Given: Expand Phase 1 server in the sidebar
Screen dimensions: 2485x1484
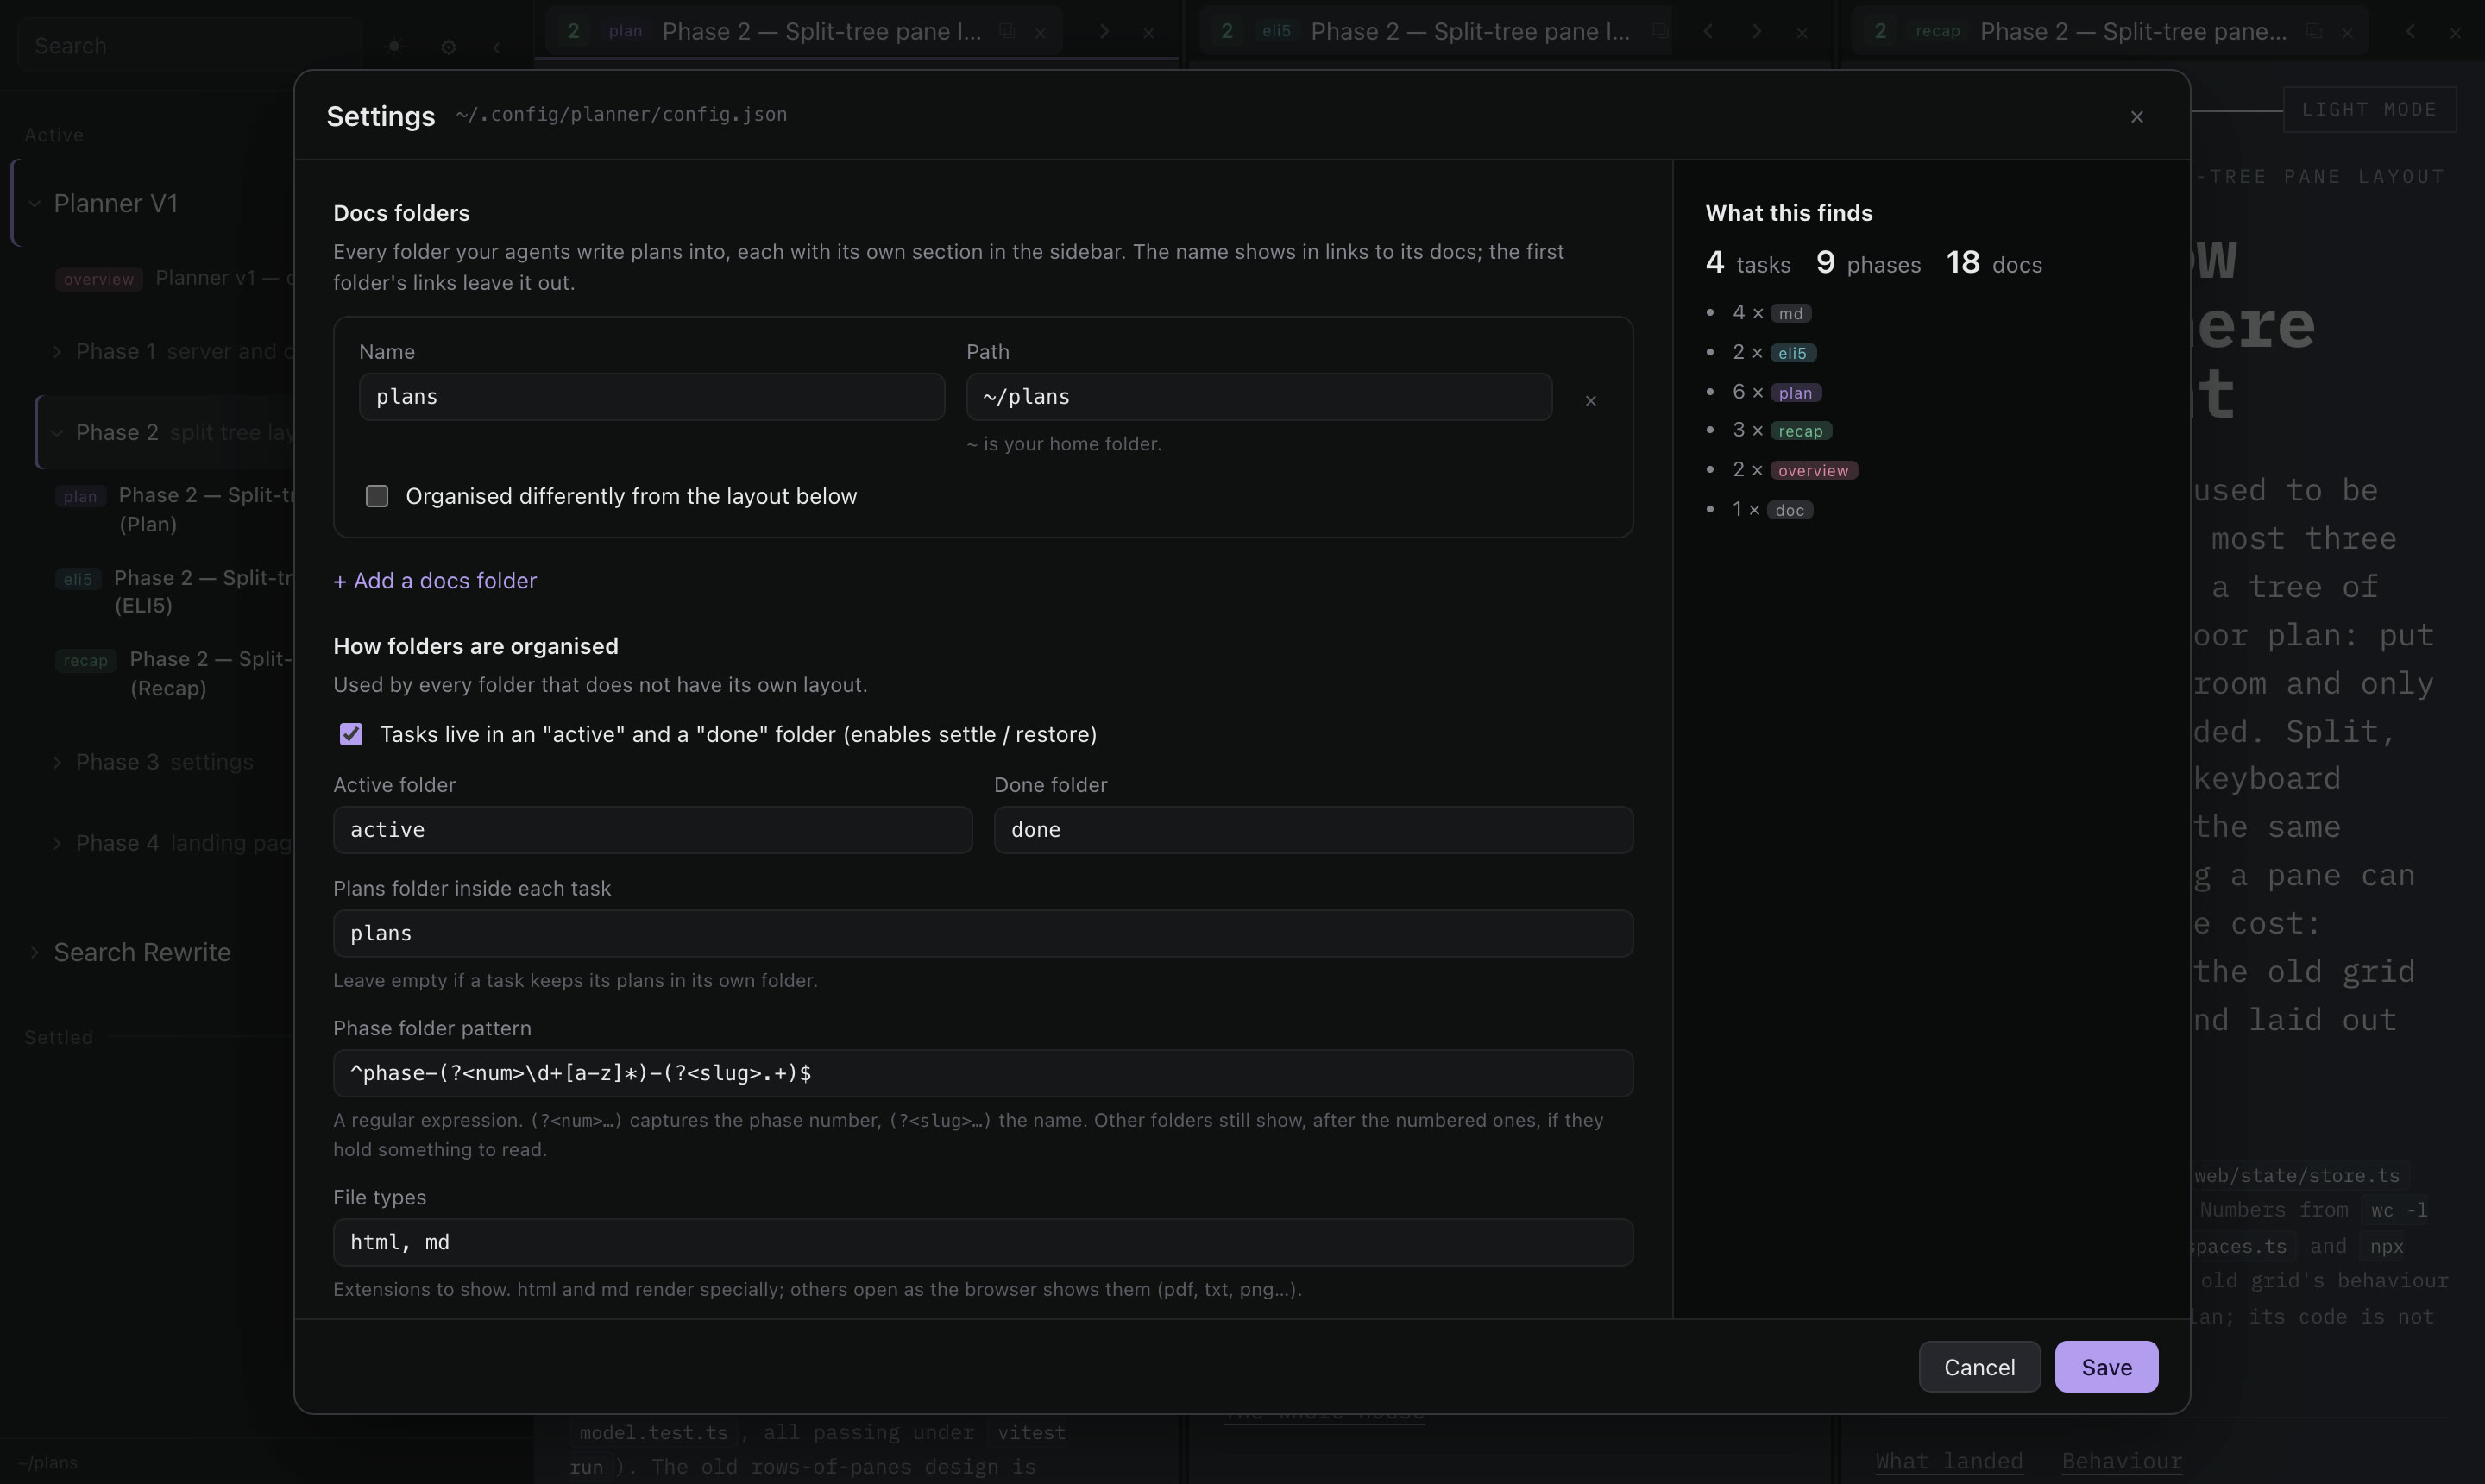Looking at the screenshot, I should [x=57, y=352].
